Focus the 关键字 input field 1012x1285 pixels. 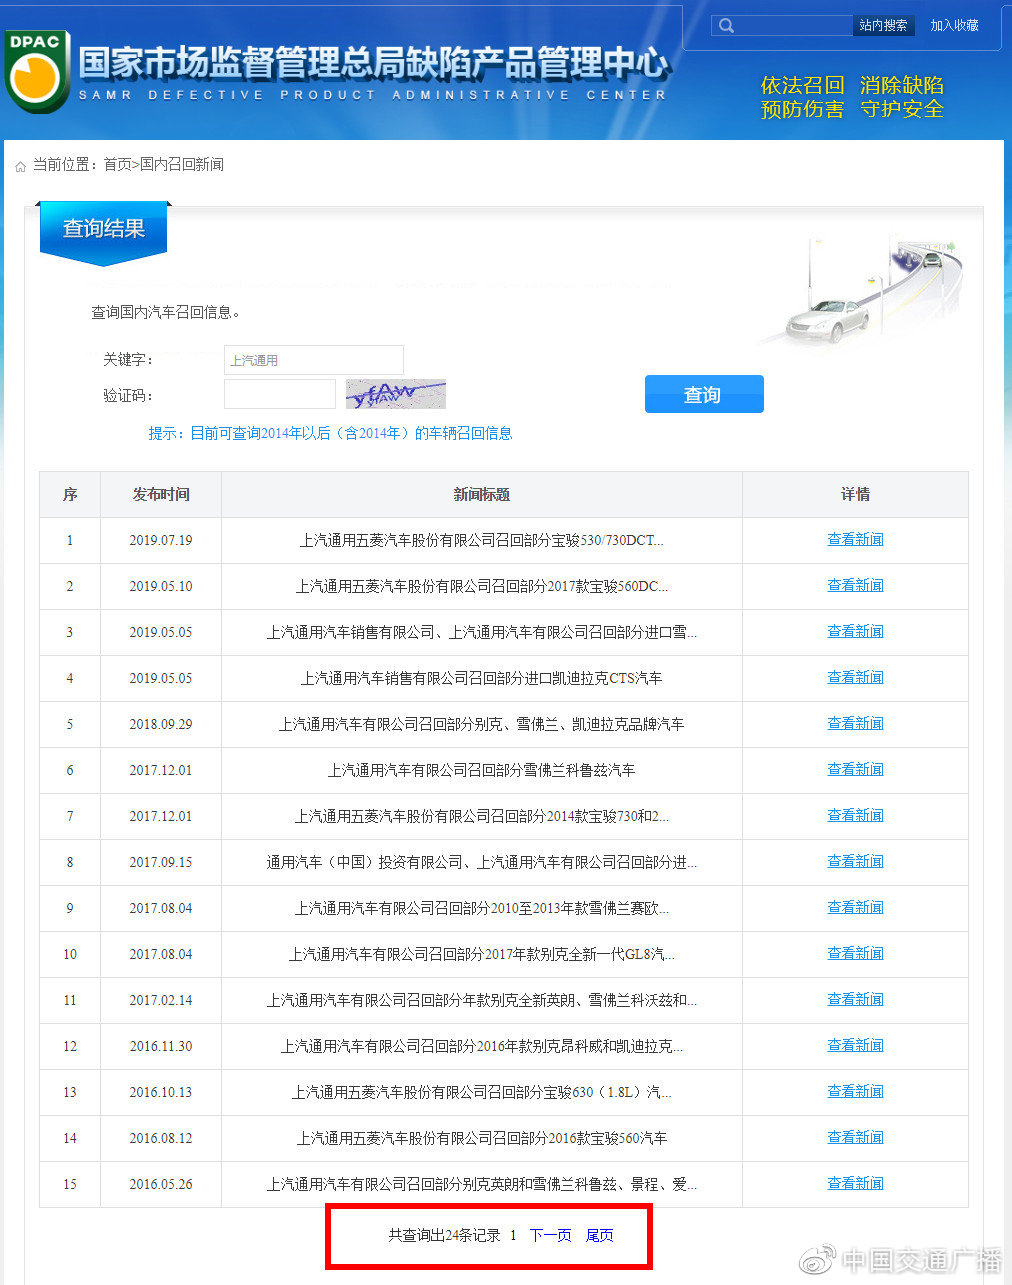[314, 360]
